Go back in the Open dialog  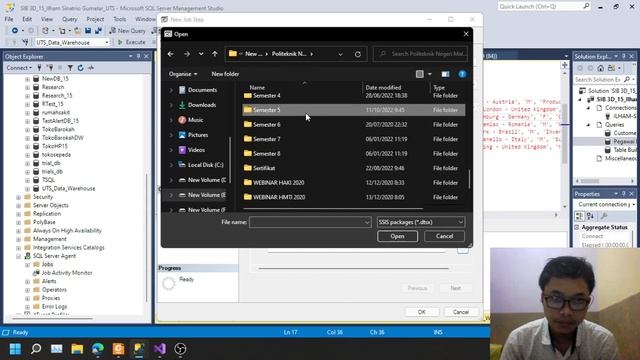[171, 54]
